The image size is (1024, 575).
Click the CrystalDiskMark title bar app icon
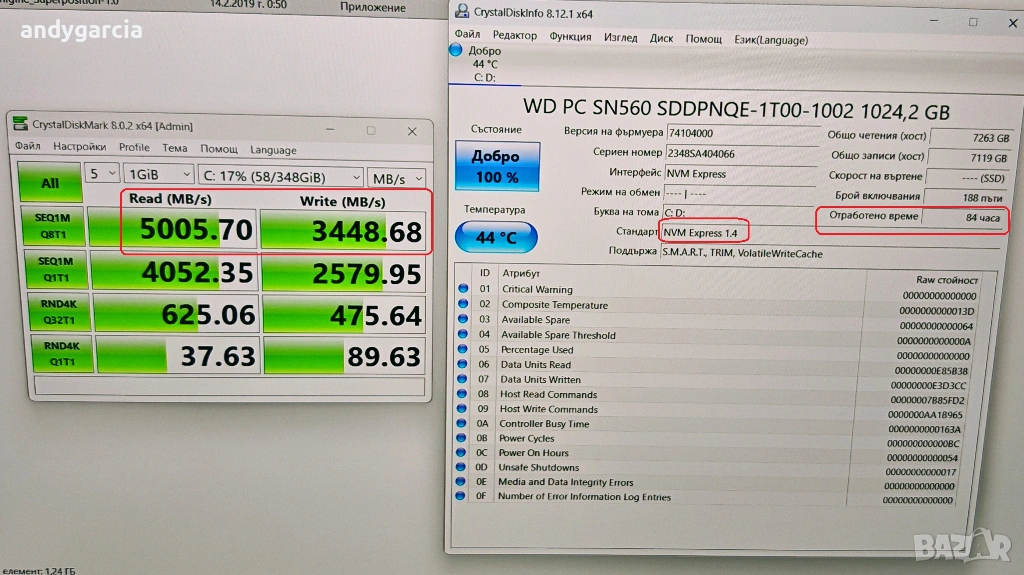(21, 126)
